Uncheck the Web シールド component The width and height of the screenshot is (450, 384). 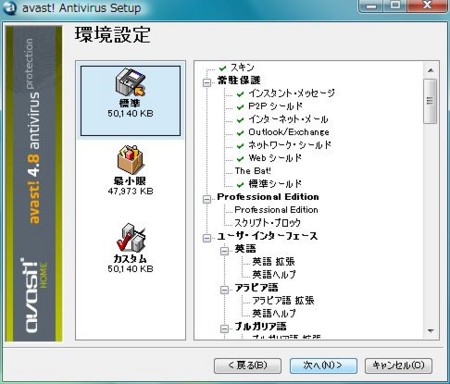click(x=240, y=159)
